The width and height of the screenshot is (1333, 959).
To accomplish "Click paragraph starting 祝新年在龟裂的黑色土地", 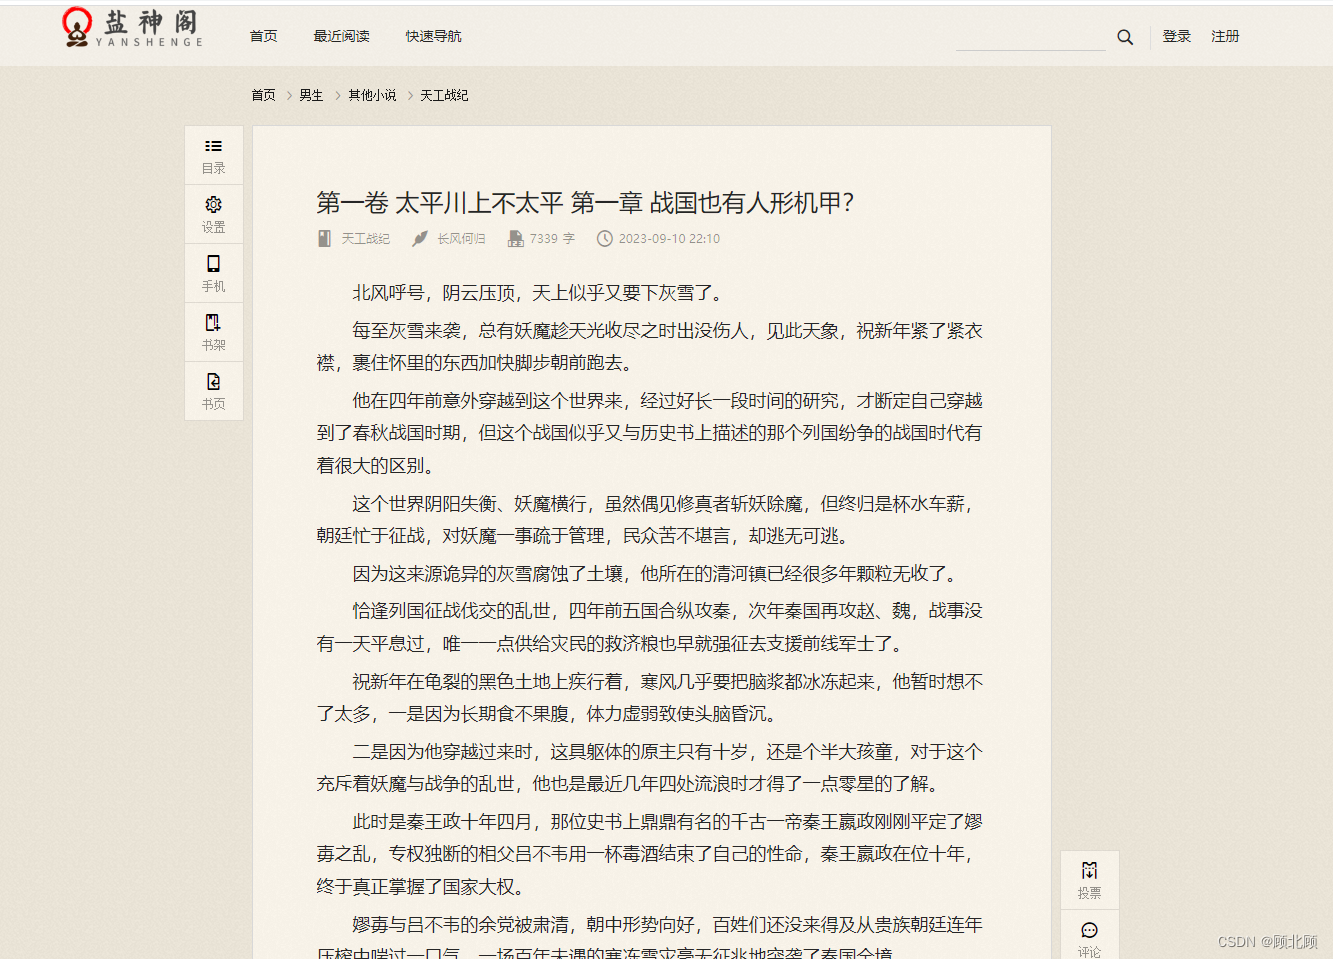I will (650, 697).
